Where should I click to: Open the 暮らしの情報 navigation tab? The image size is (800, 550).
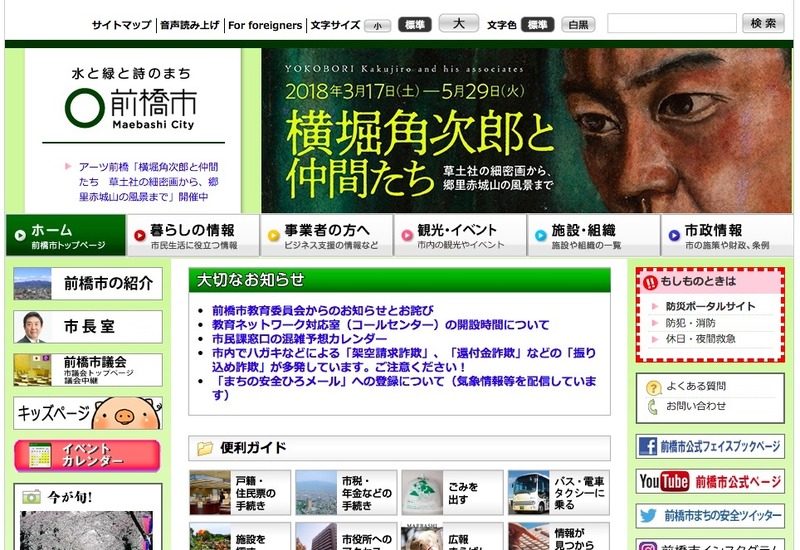[193, 235]
